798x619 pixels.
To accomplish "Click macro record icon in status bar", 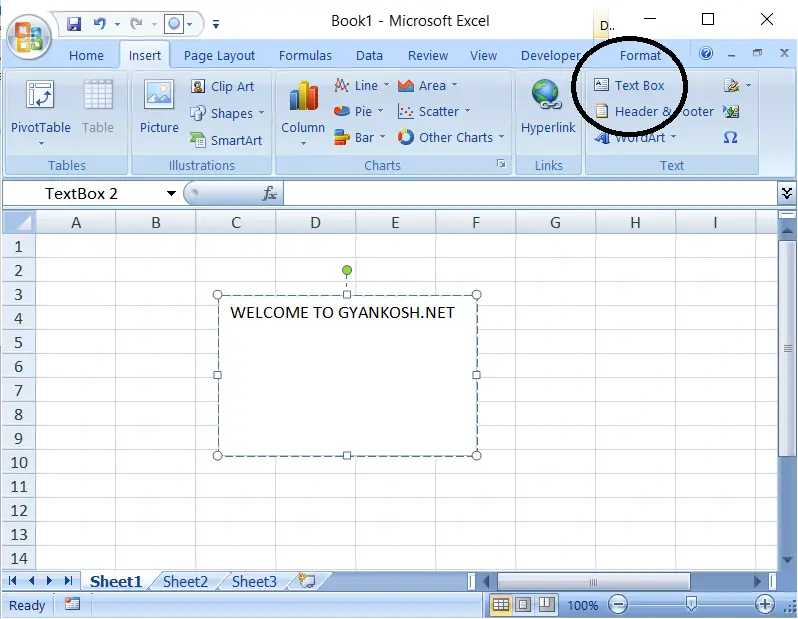I will pyautogui.click(x=72, y=604).
